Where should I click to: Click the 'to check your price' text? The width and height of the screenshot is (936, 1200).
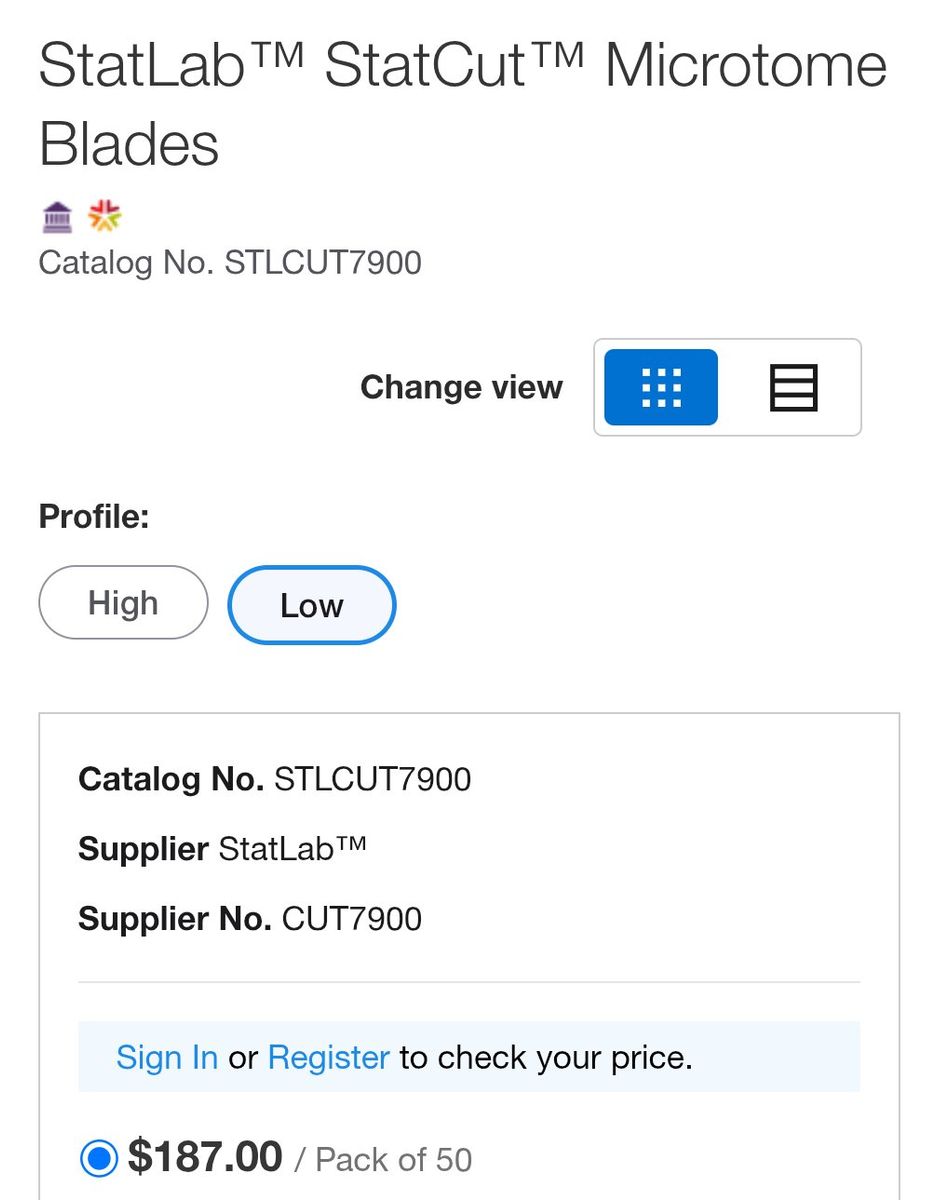click(546, 1057)
